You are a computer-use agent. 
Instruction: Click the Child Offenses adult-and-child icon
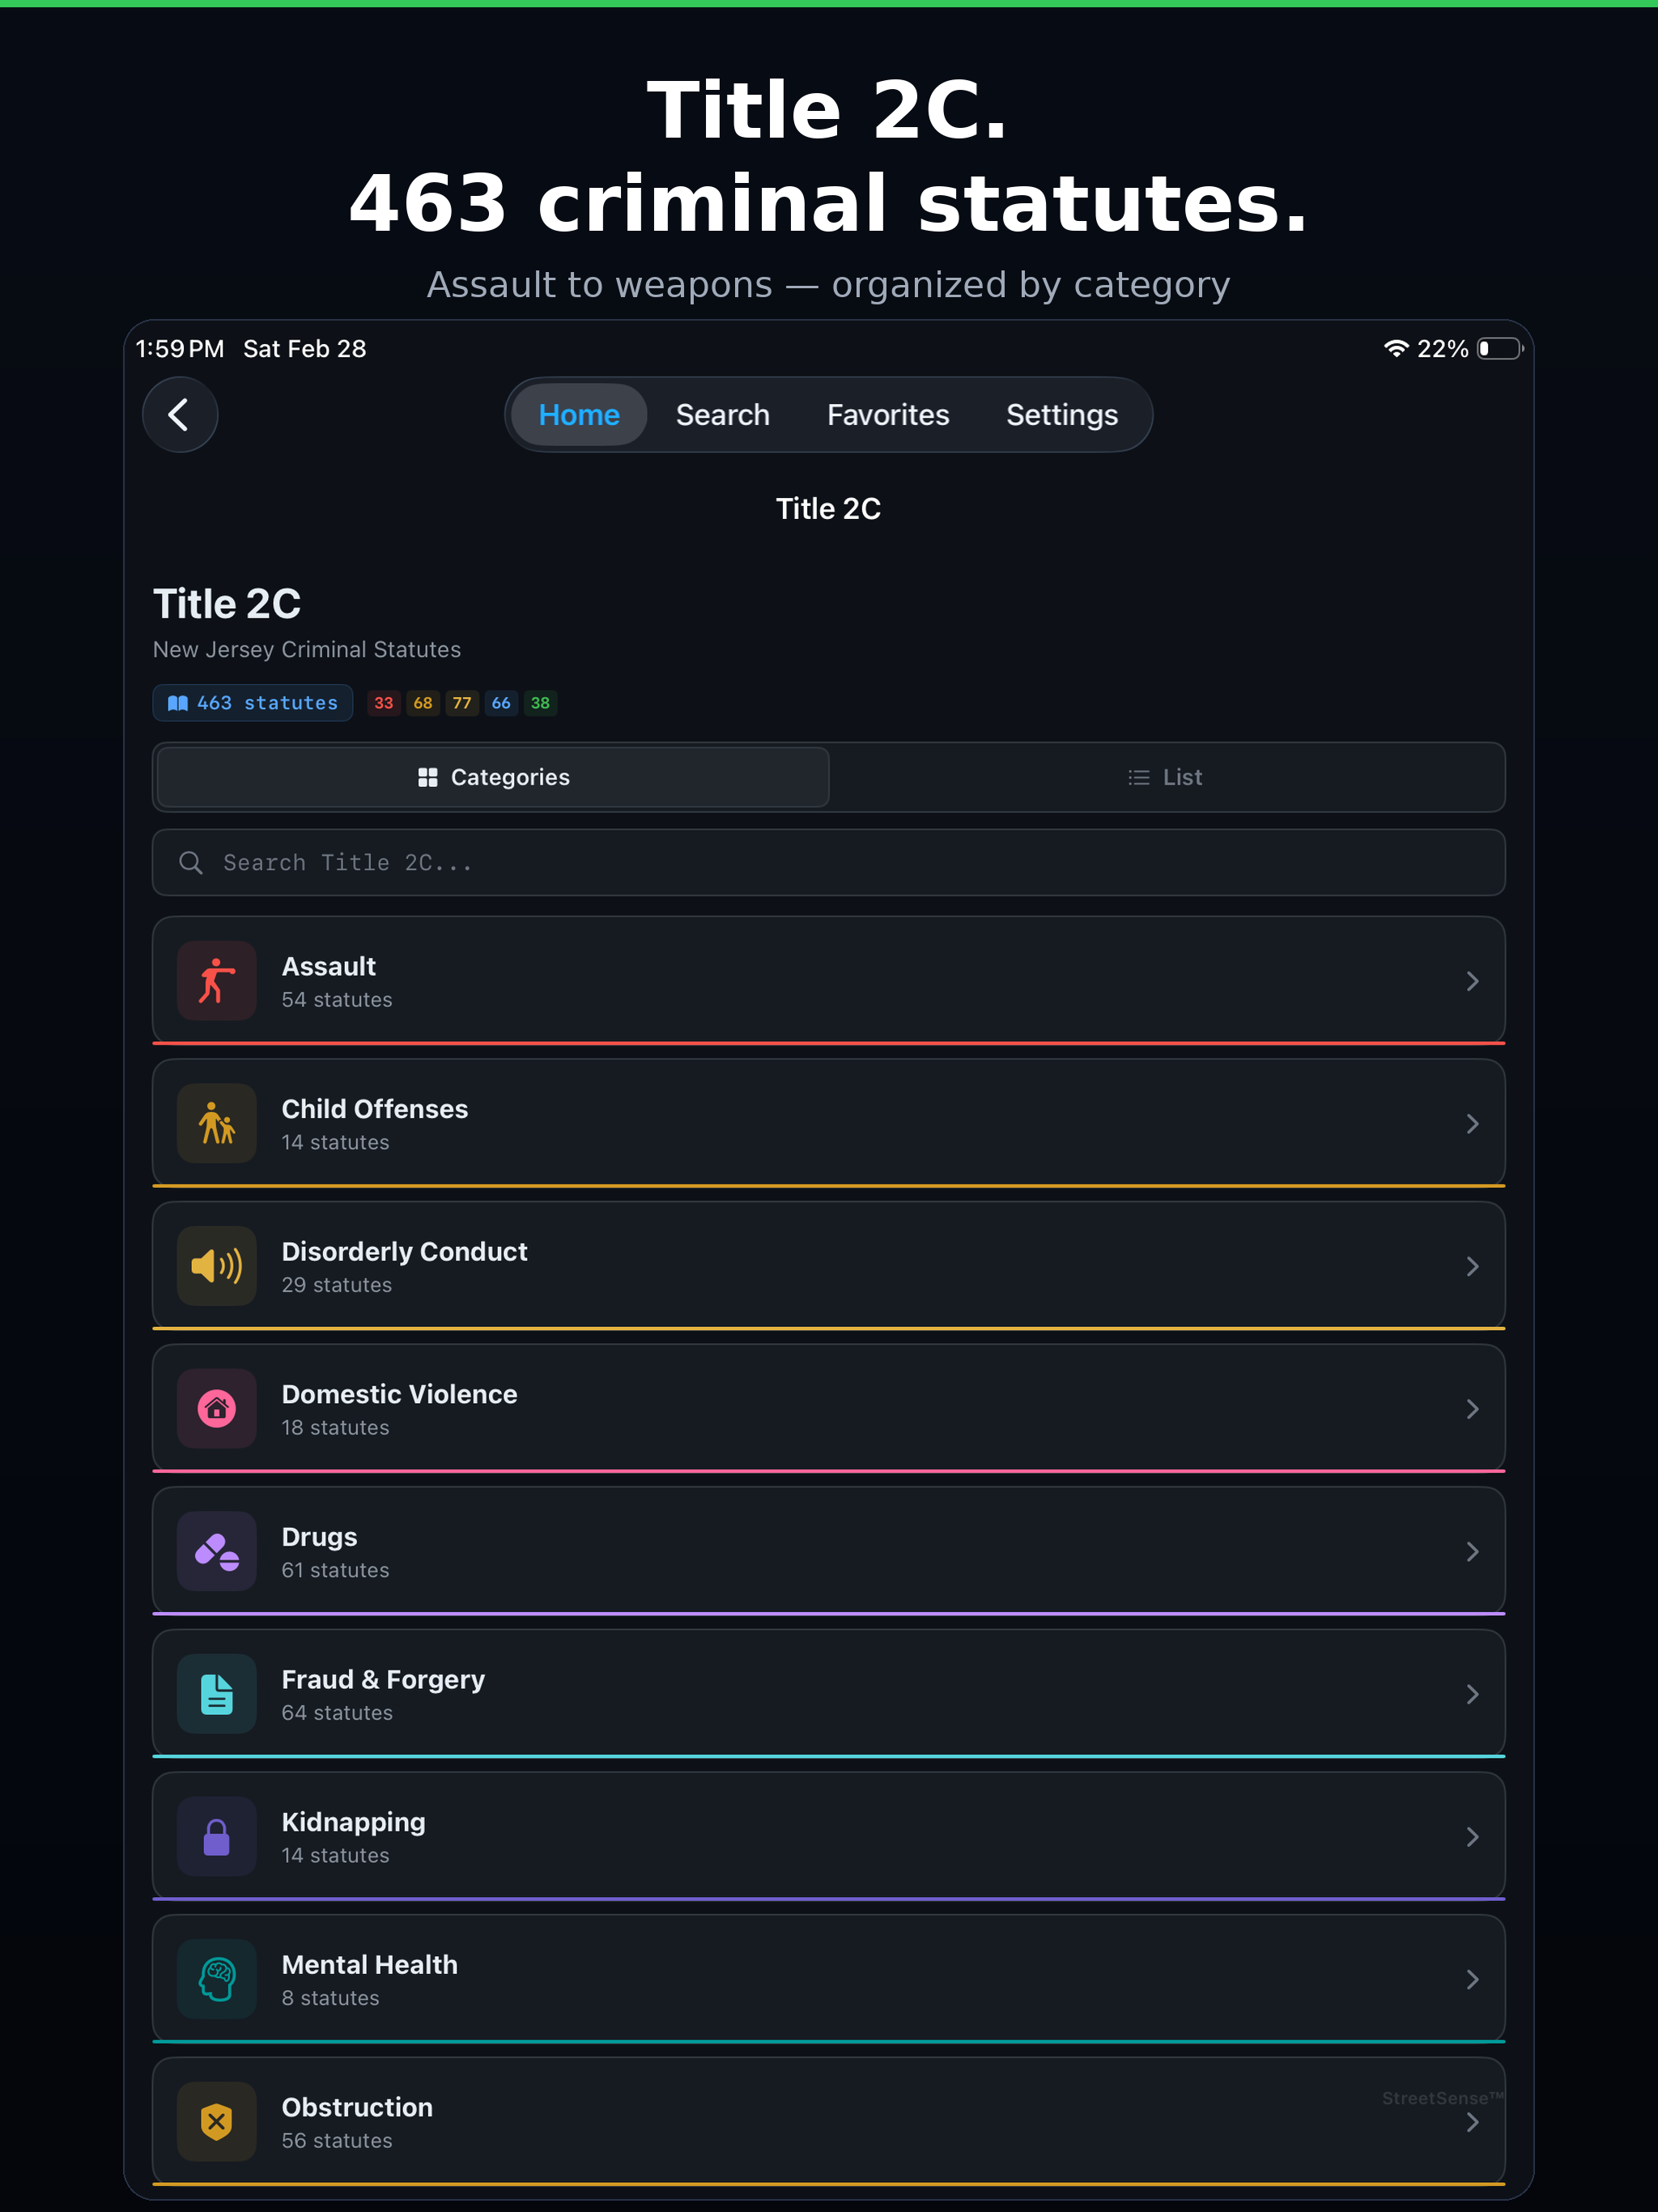[217, 1123]
